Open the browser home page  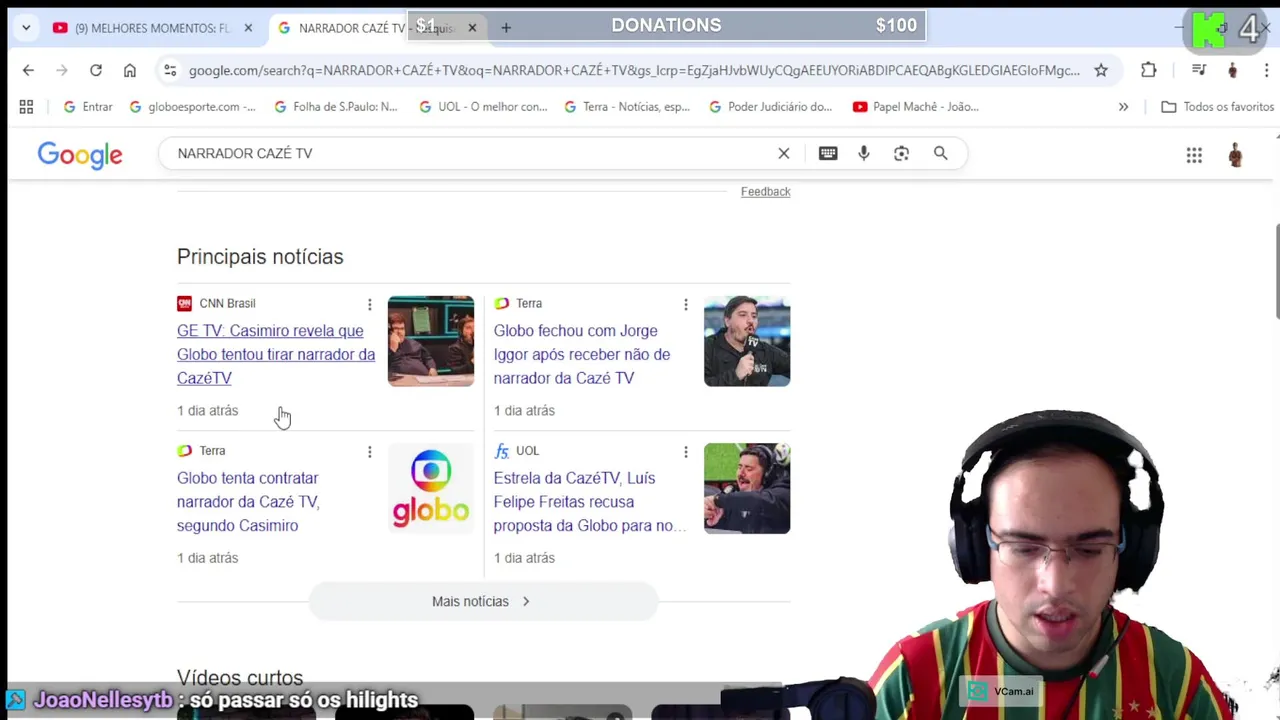(130, 70)
